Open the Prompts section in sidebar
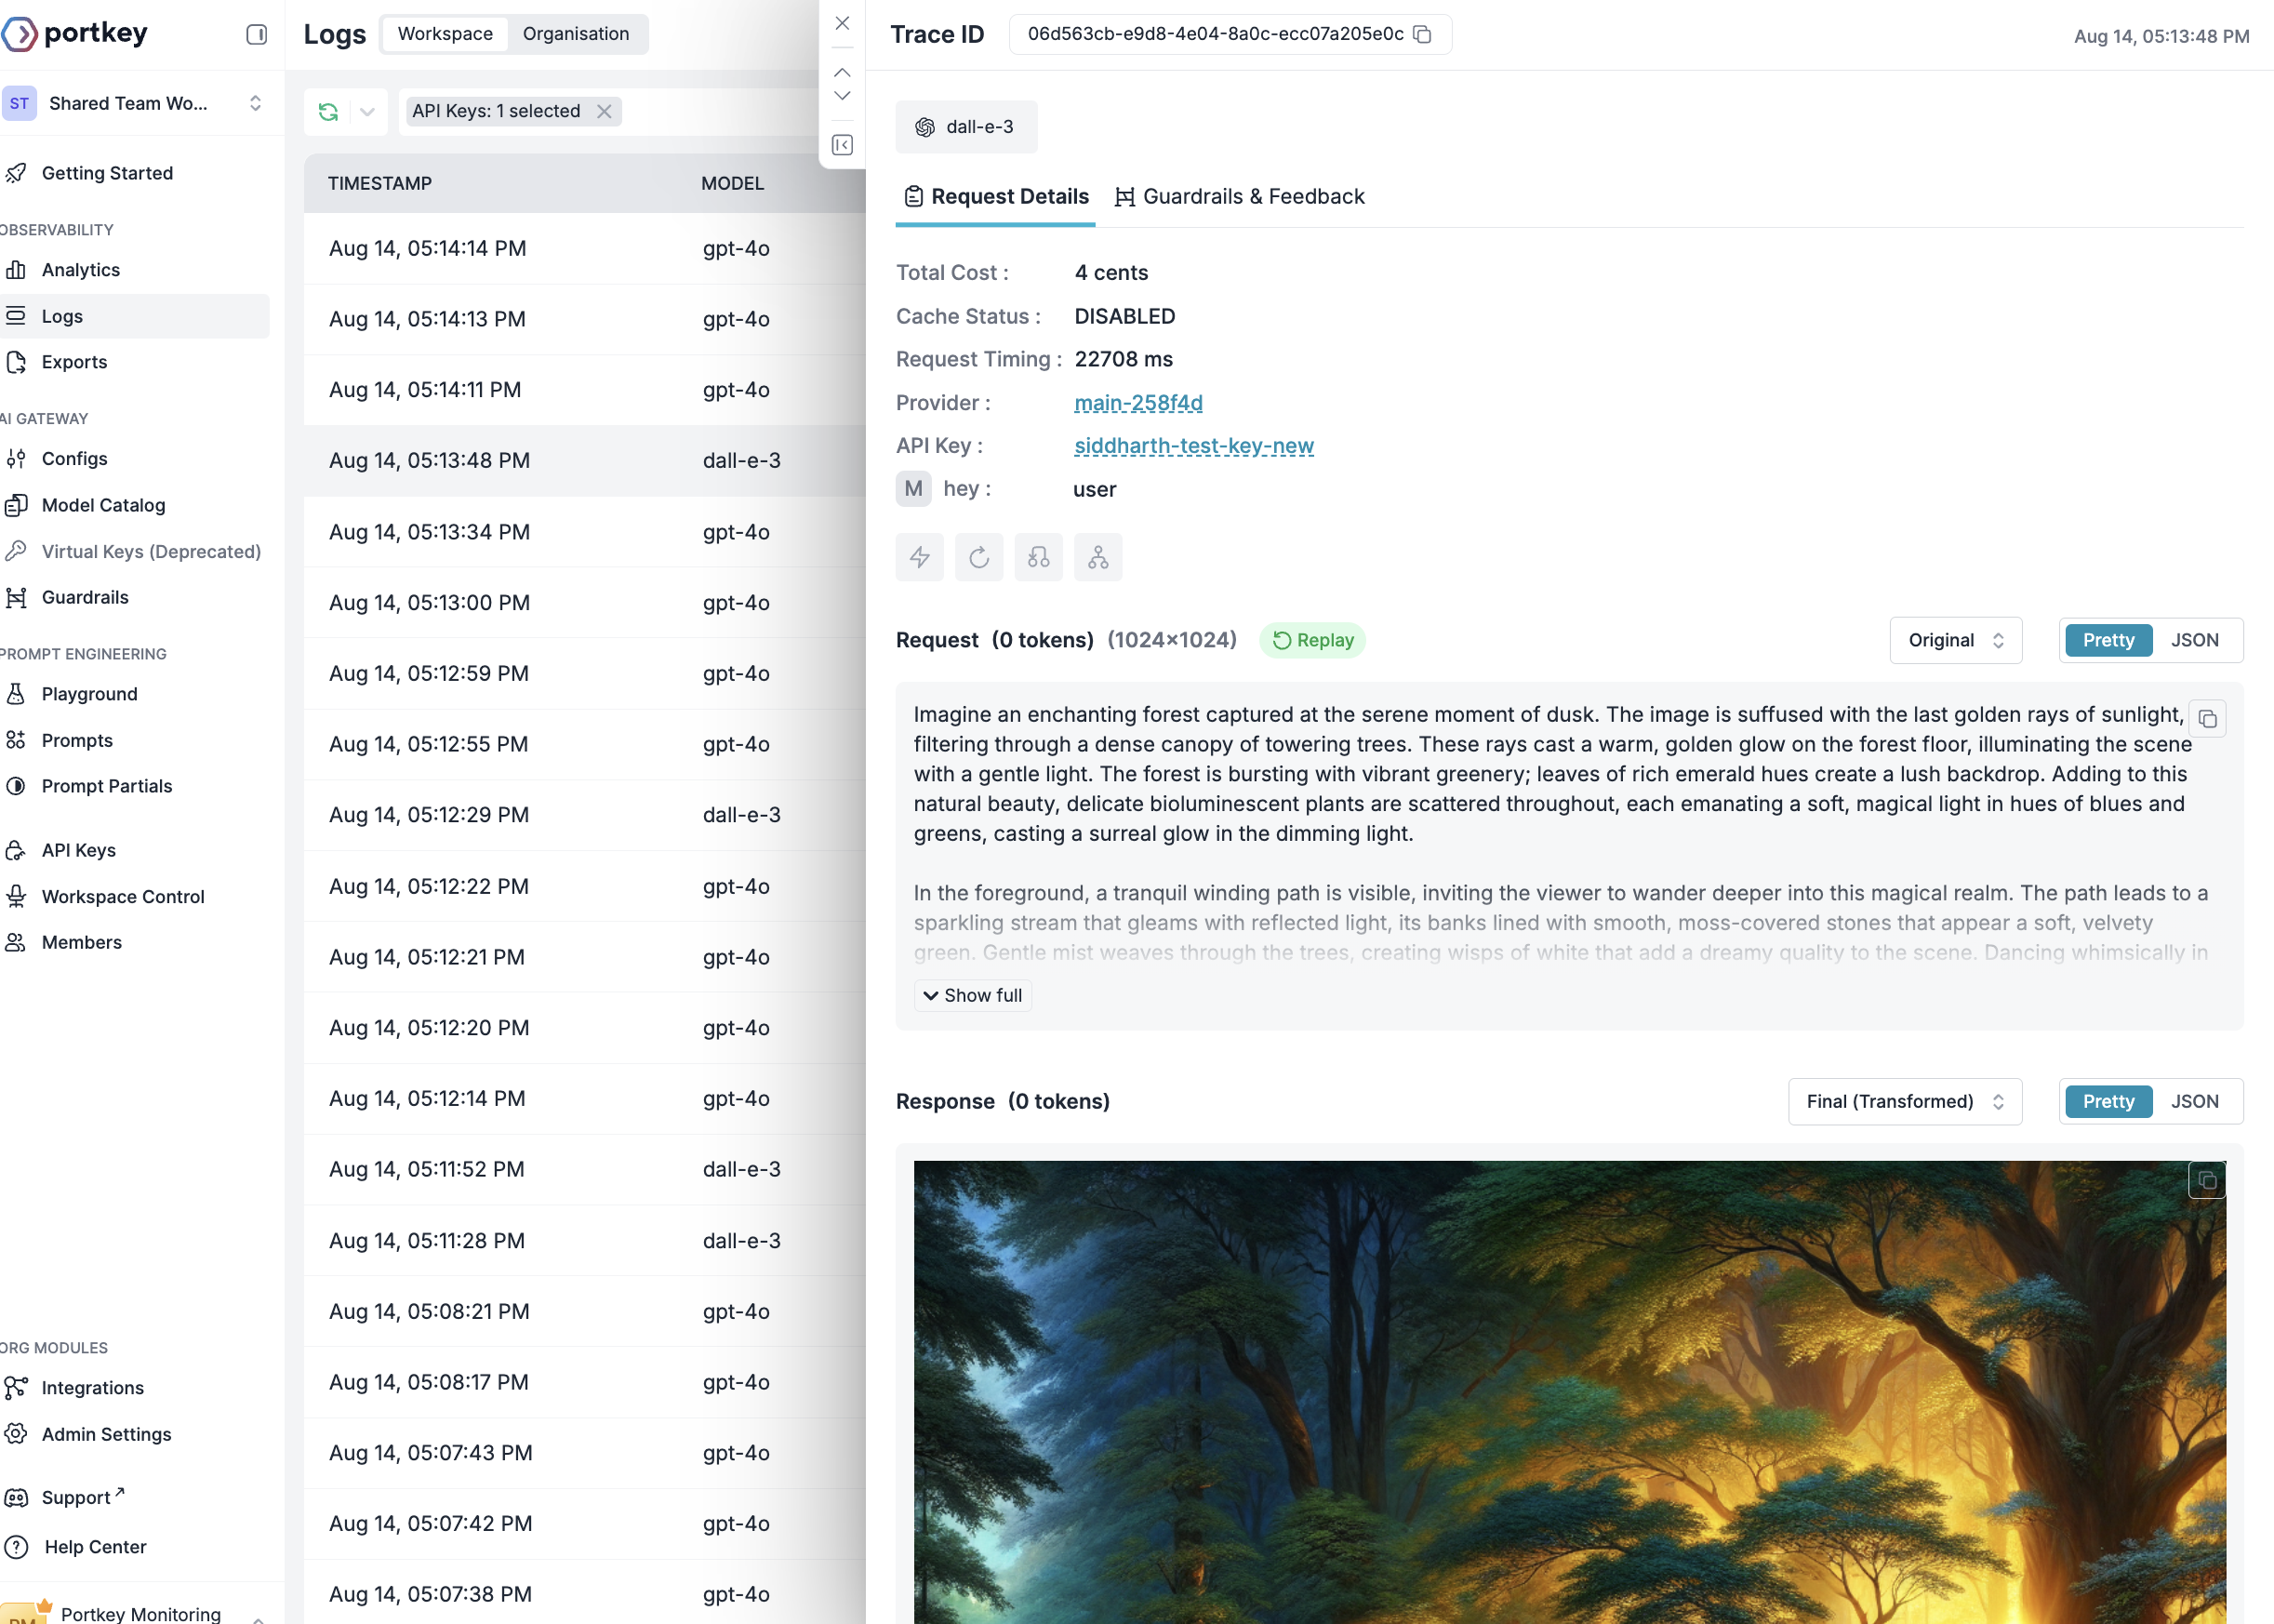The width and height of the screenshot is (2274, 1624). pyautogui.click(x=77, y=740)
